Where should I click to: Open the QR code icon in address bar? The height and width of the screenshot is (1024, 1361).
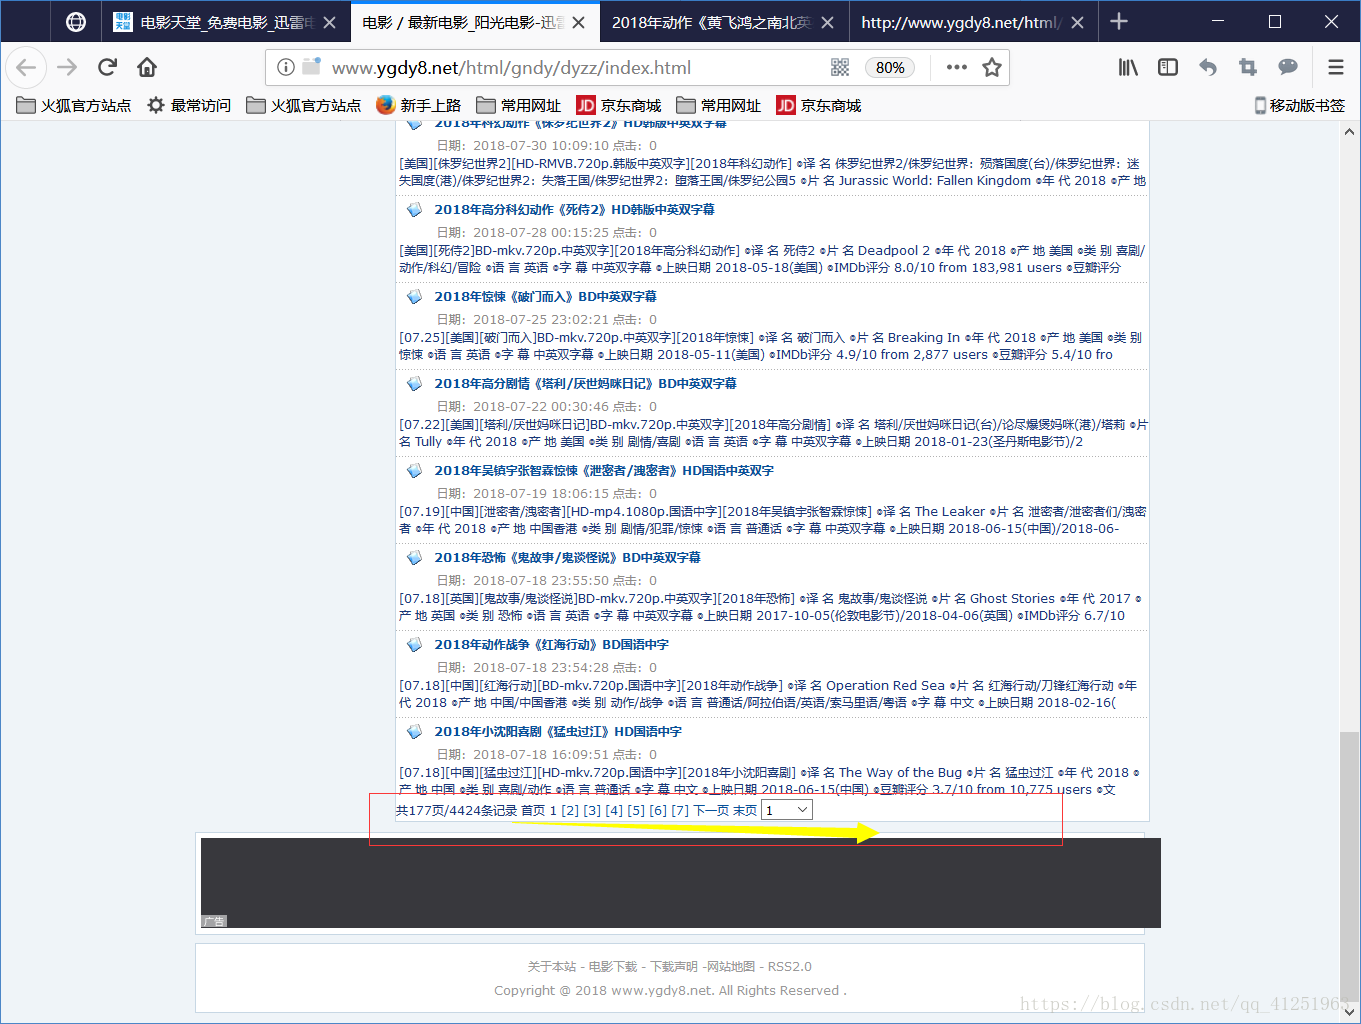(840, 67)
